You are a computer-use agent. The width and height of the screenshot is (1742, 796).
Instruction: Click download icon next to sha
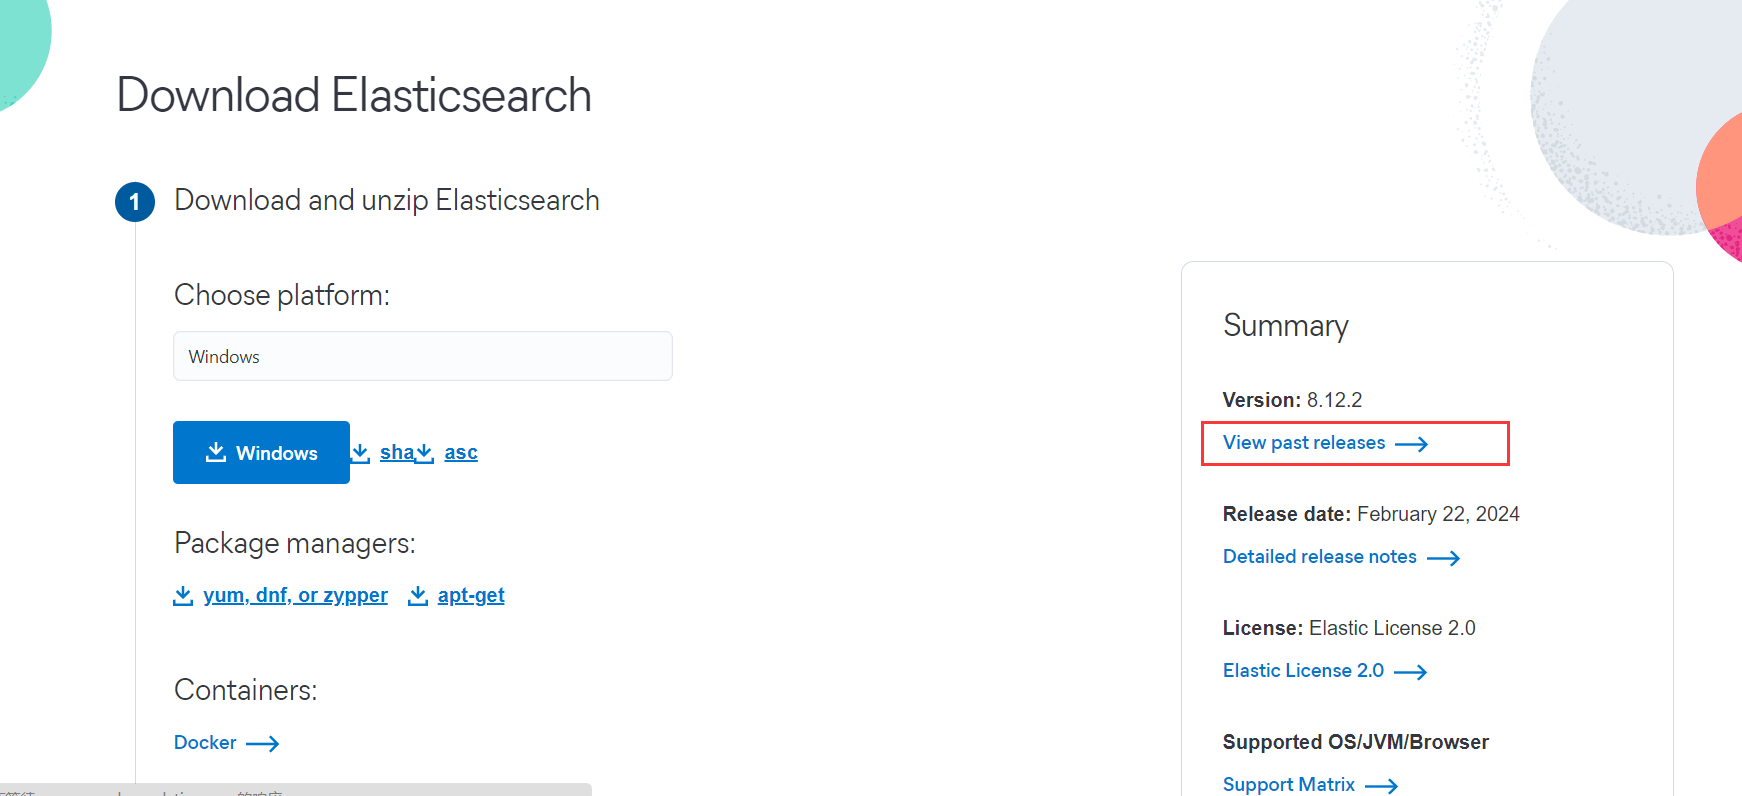(361, 452)
